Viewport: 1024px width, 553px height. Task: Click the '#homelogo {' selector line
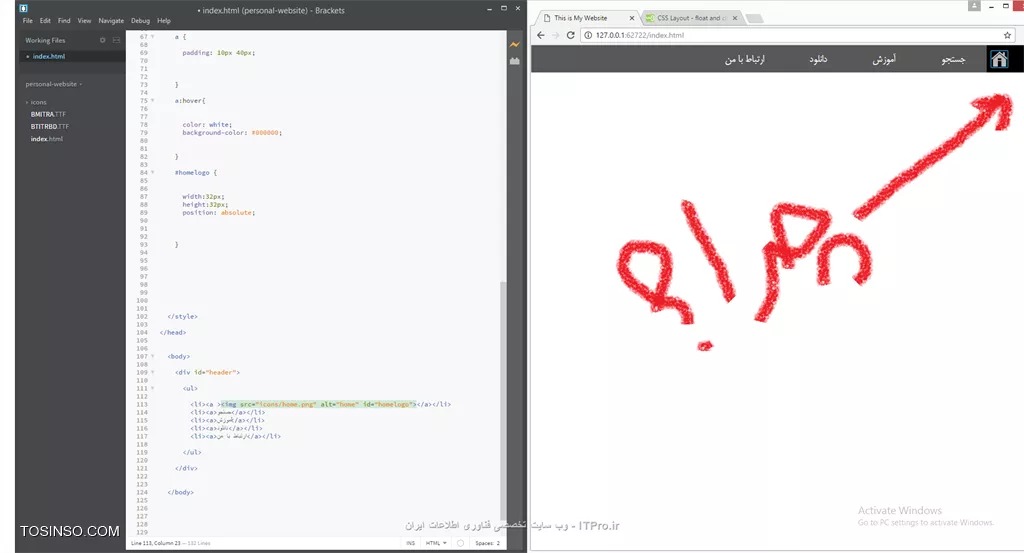[x=196, y=172]
